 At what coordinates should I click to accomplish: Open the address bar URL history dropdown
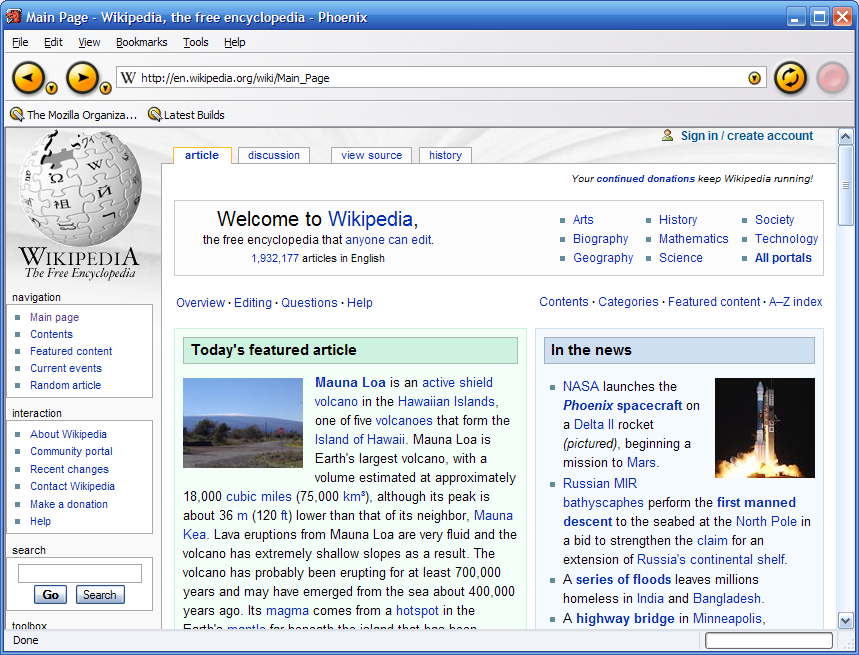pyautogui.click(x=754, y=78)
